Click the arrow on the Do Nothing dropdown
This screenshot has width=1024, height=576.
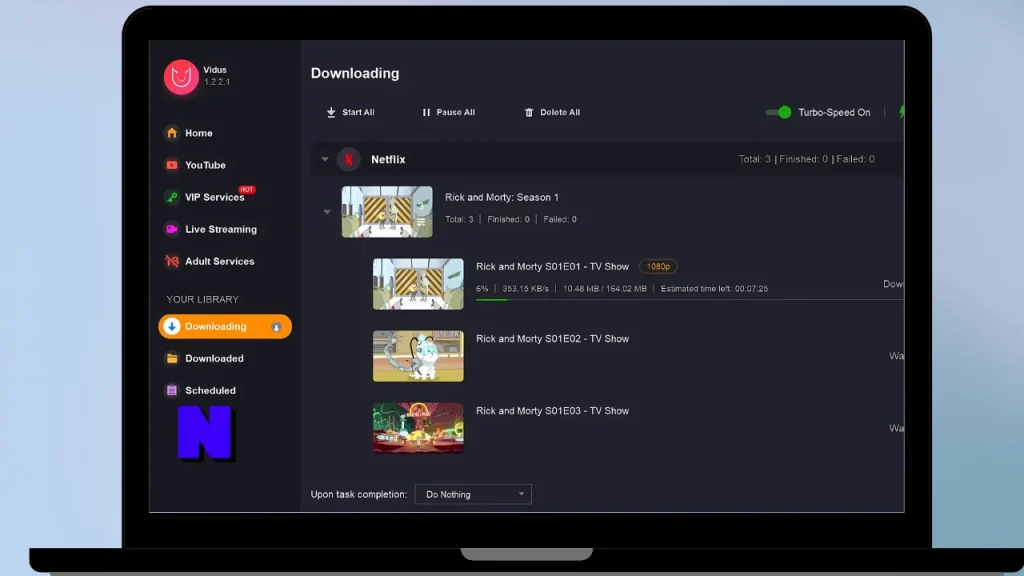[521, 494]
